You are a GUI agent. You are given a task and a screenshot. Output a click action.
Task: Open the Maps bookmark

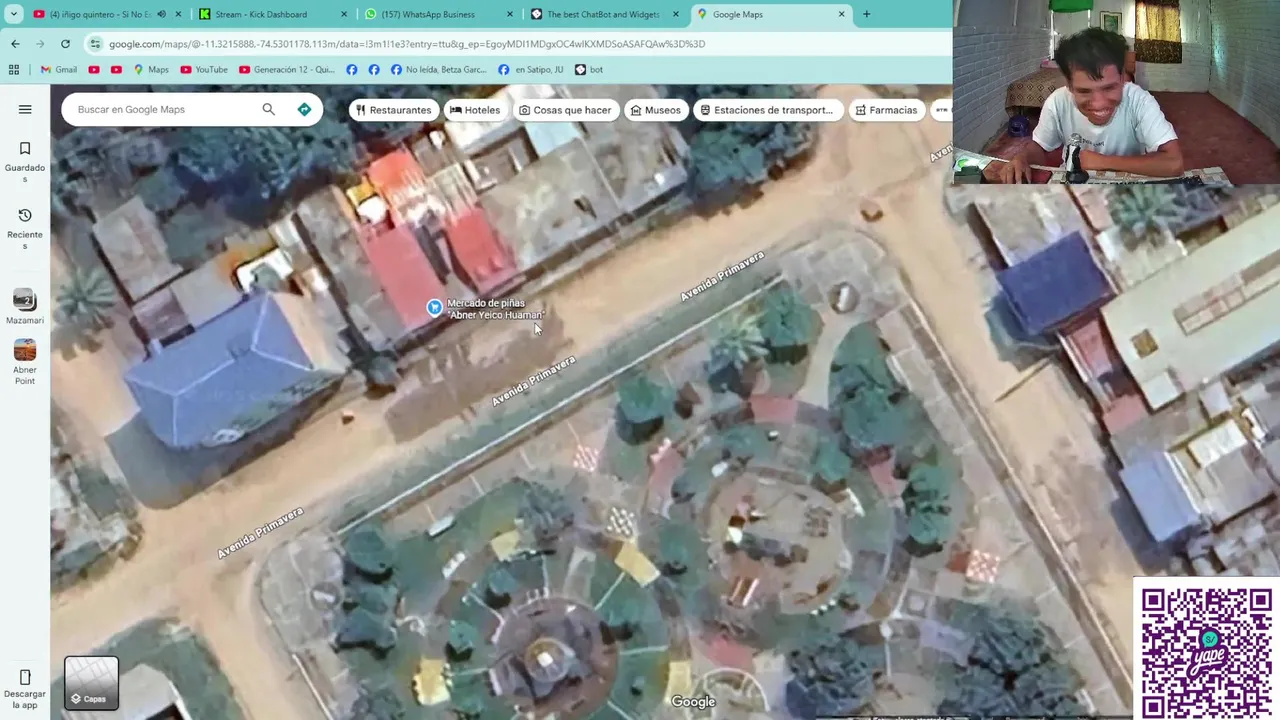[x=151, y=69]
